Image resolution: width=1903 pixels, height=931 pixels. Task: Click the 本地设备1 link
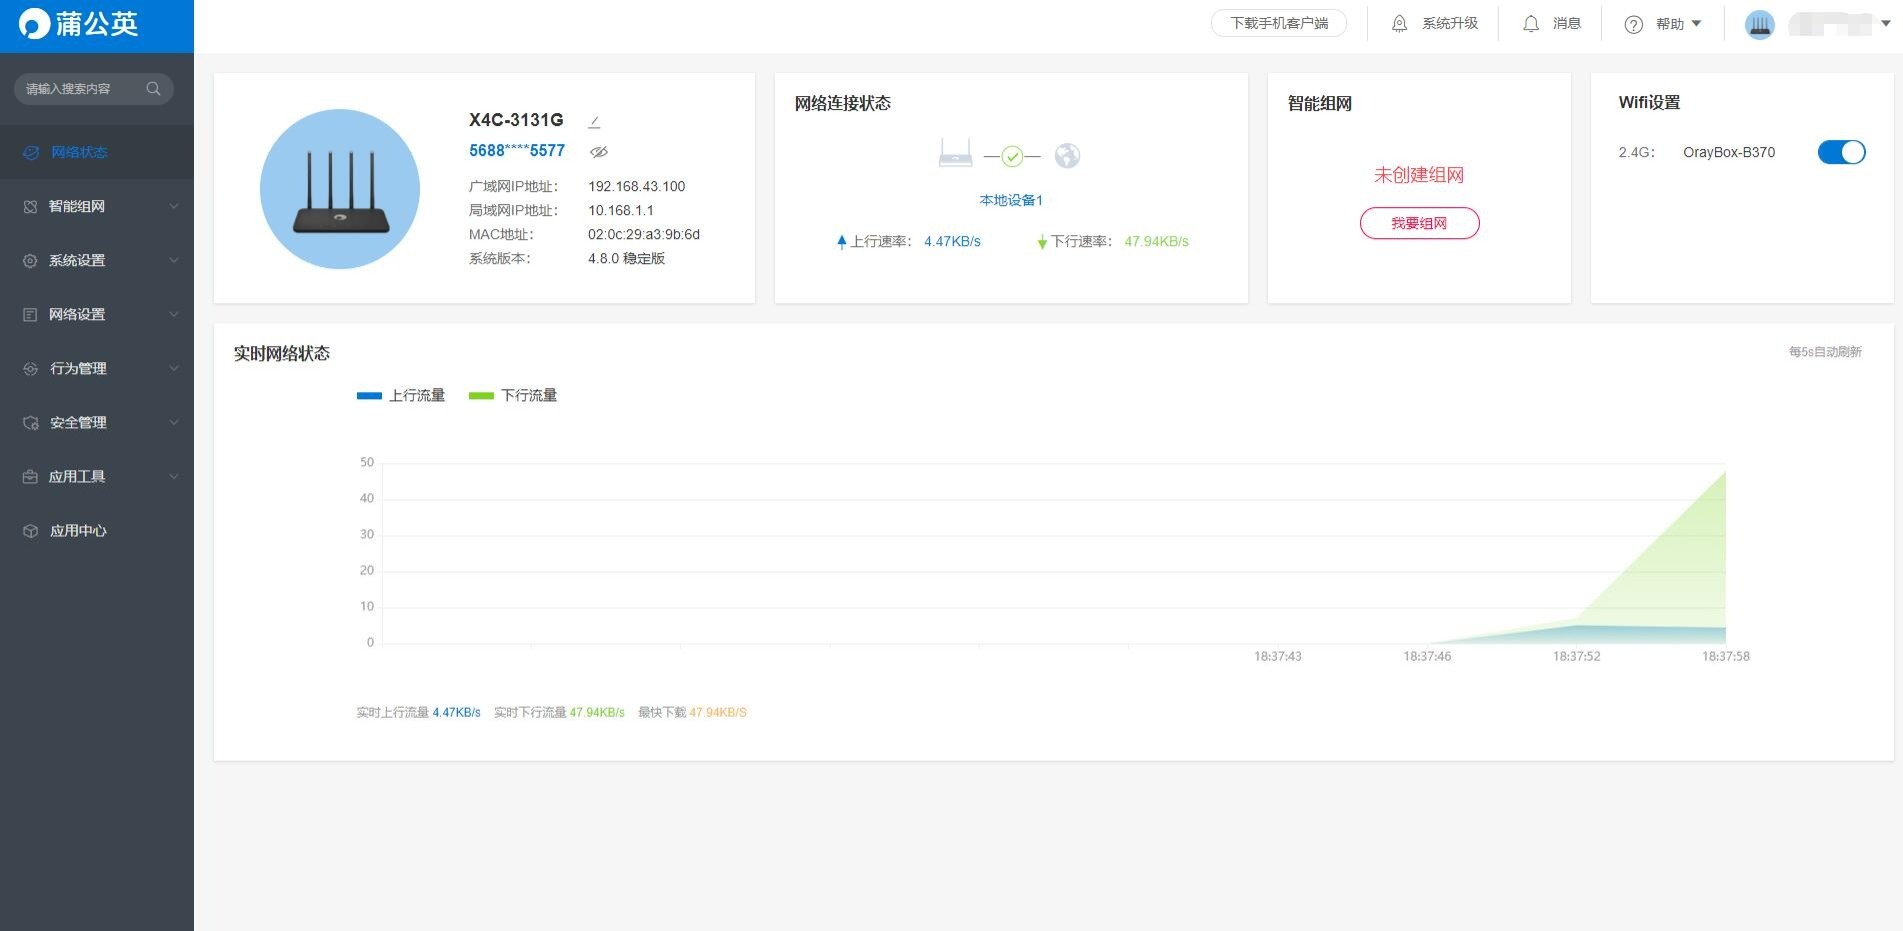point(1011,201)
